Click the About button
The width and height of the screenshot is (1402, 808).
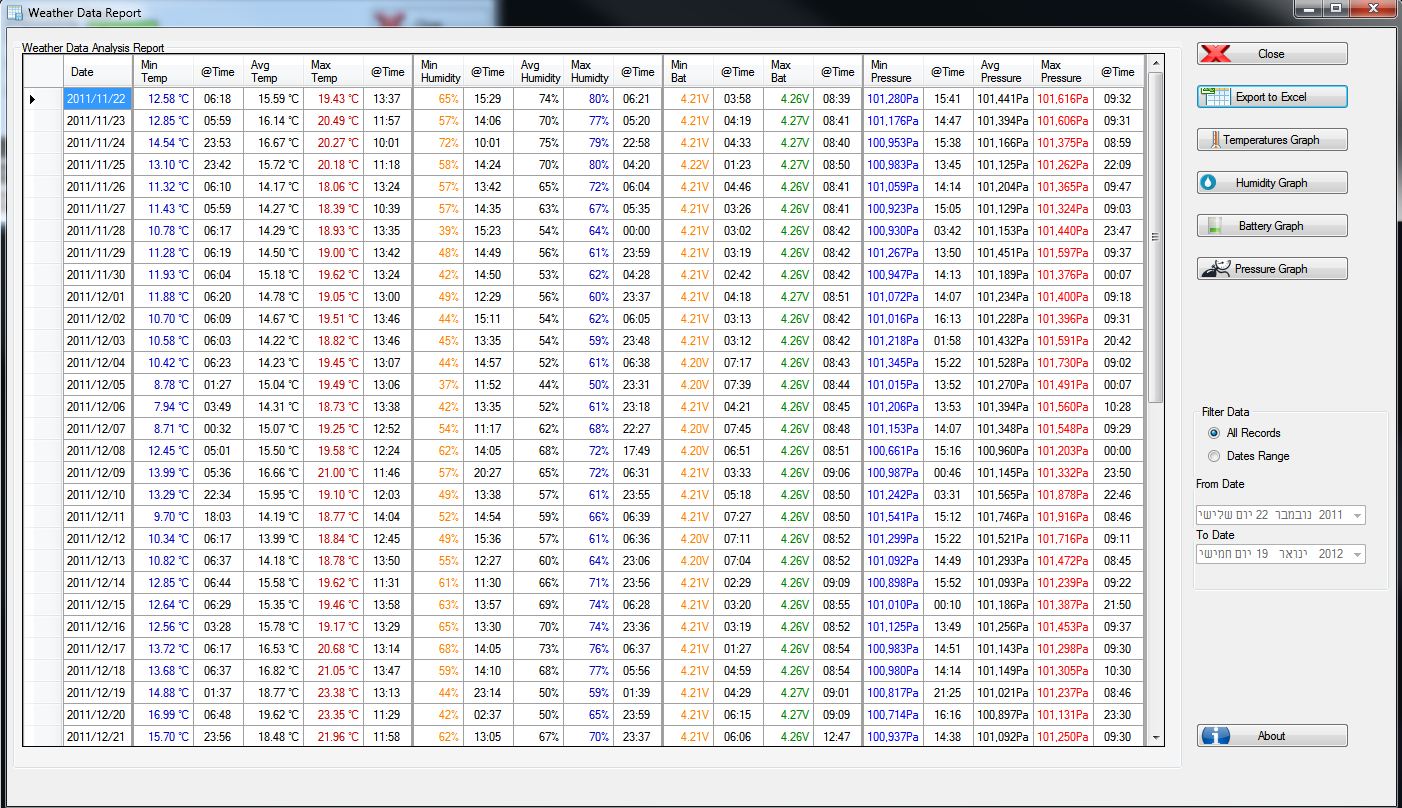pos(1271,734)
